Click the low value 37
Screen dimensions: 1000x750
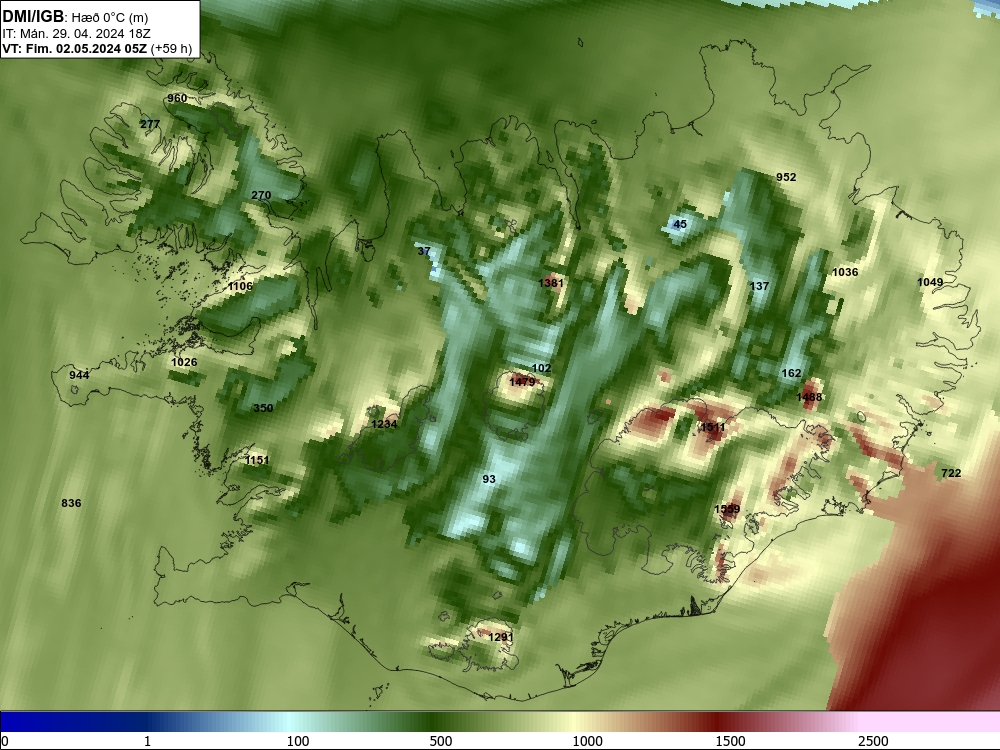[424, 251]
